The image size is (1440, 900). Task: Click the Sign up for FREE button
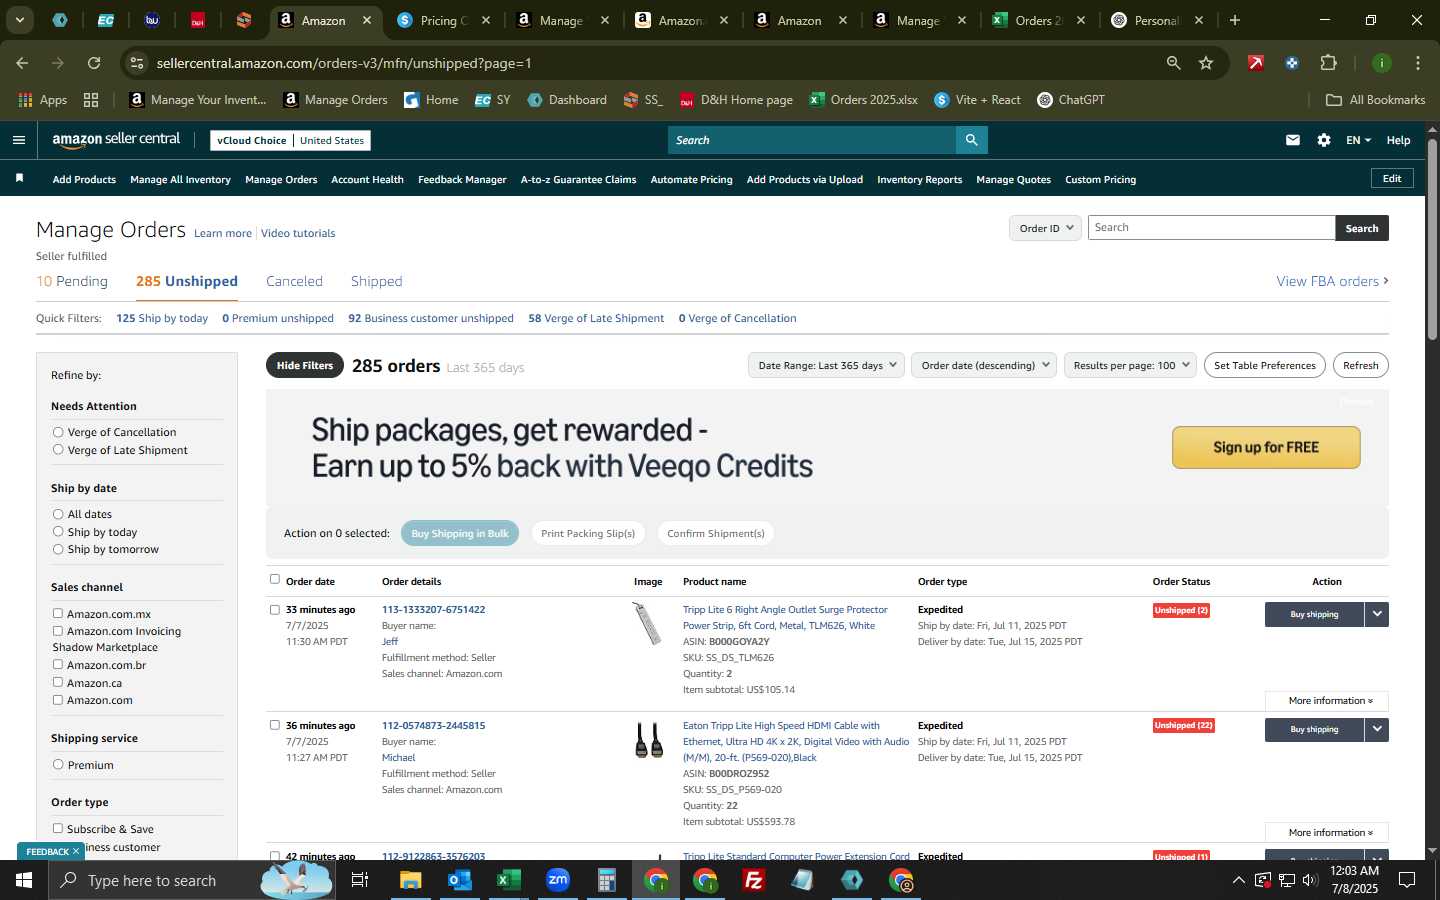coord(1266,447)
